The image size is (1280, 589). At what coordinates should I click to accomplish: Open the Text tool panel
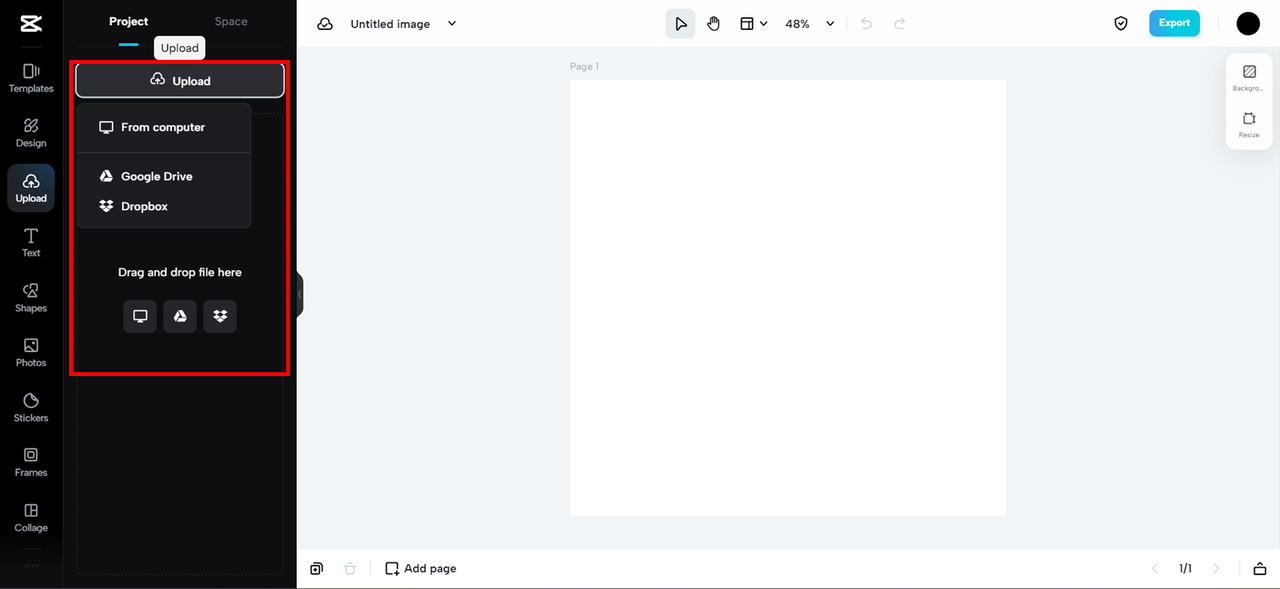coord(31,243)
